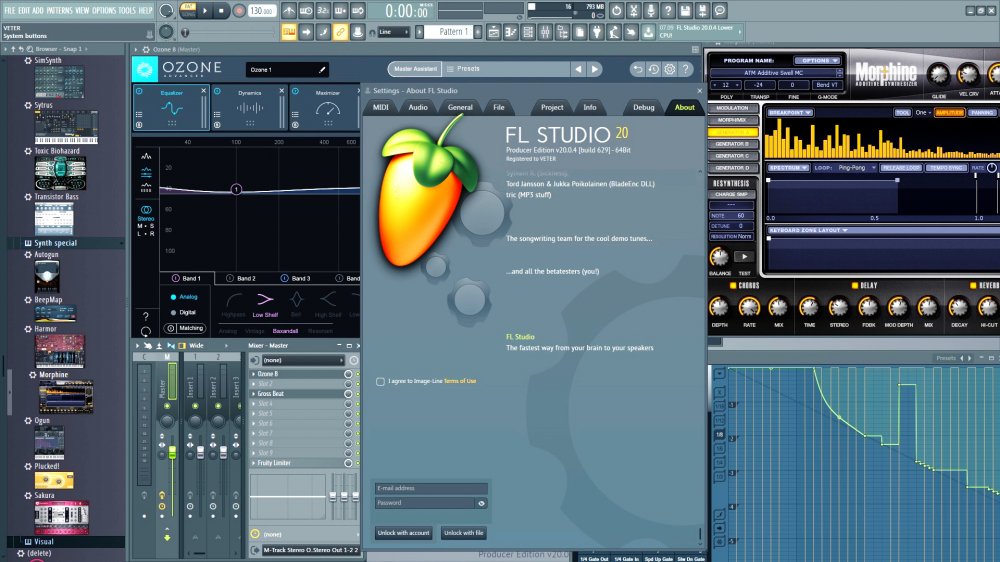Click the Ozone undo arrow icon
The width and height of the screenshot is (1000, 562).
pos(637,69)
